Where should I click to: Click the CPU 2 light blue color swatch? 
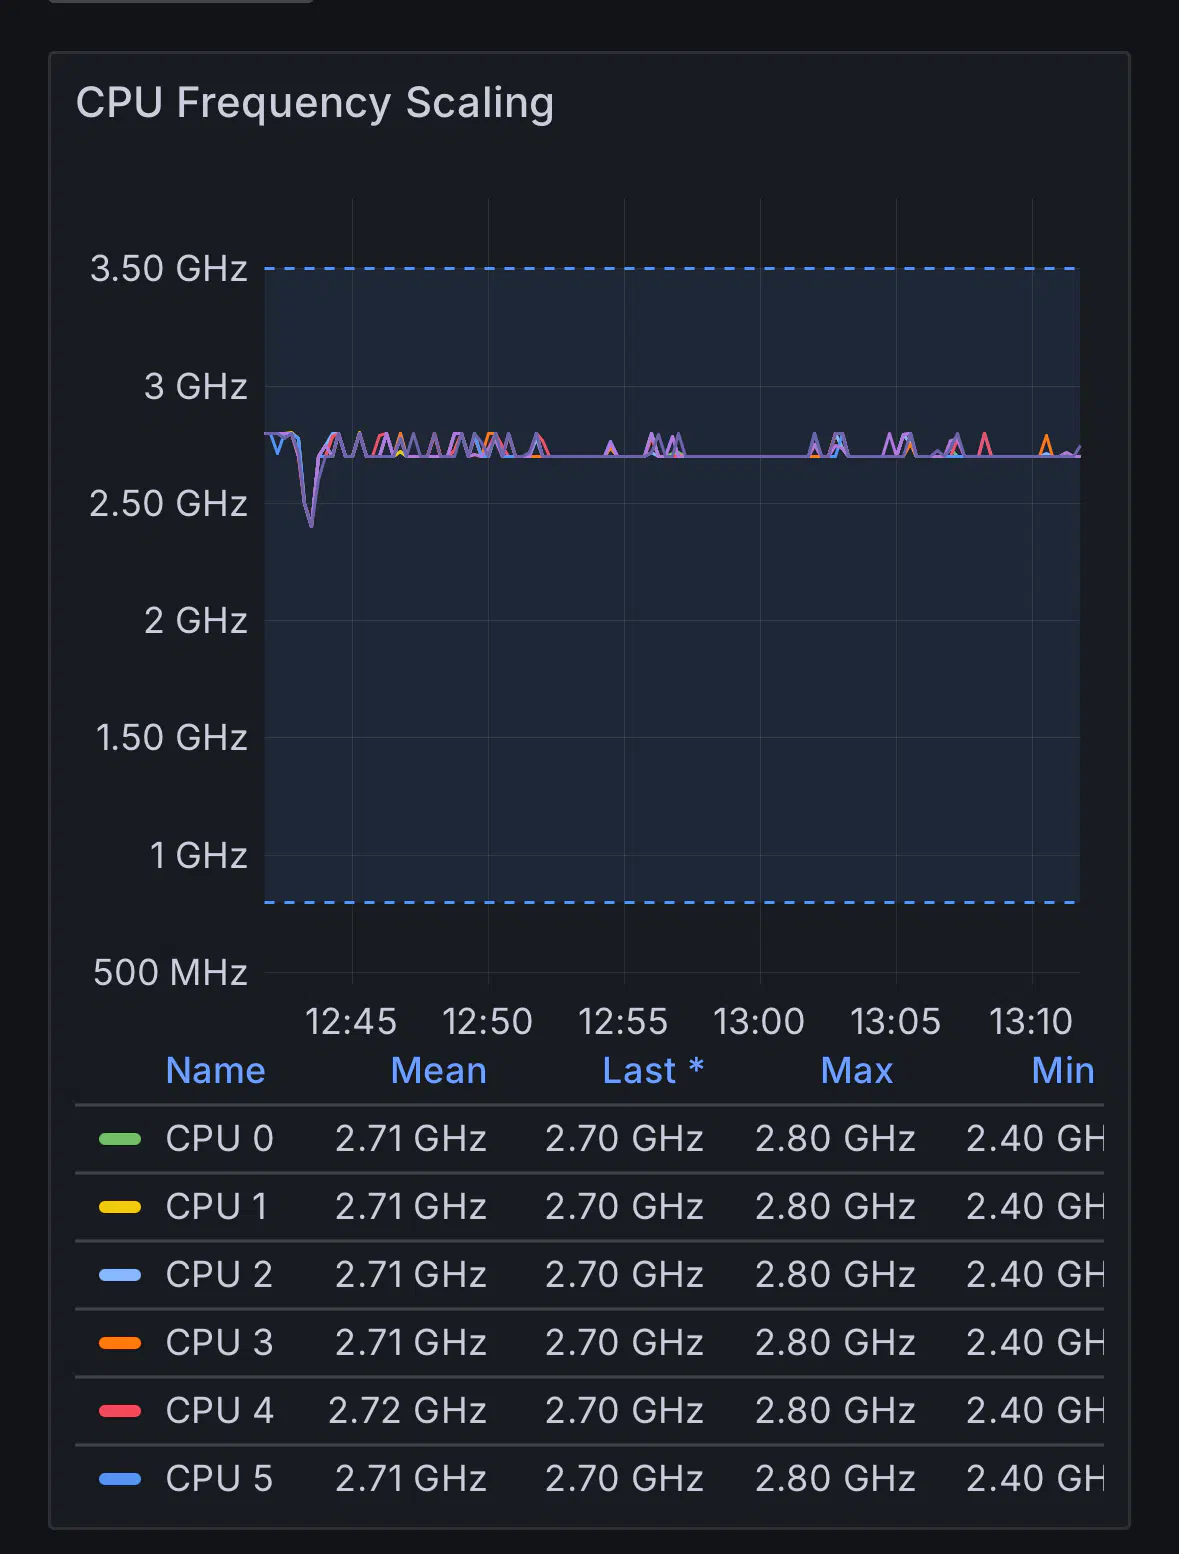[120, 1275]
